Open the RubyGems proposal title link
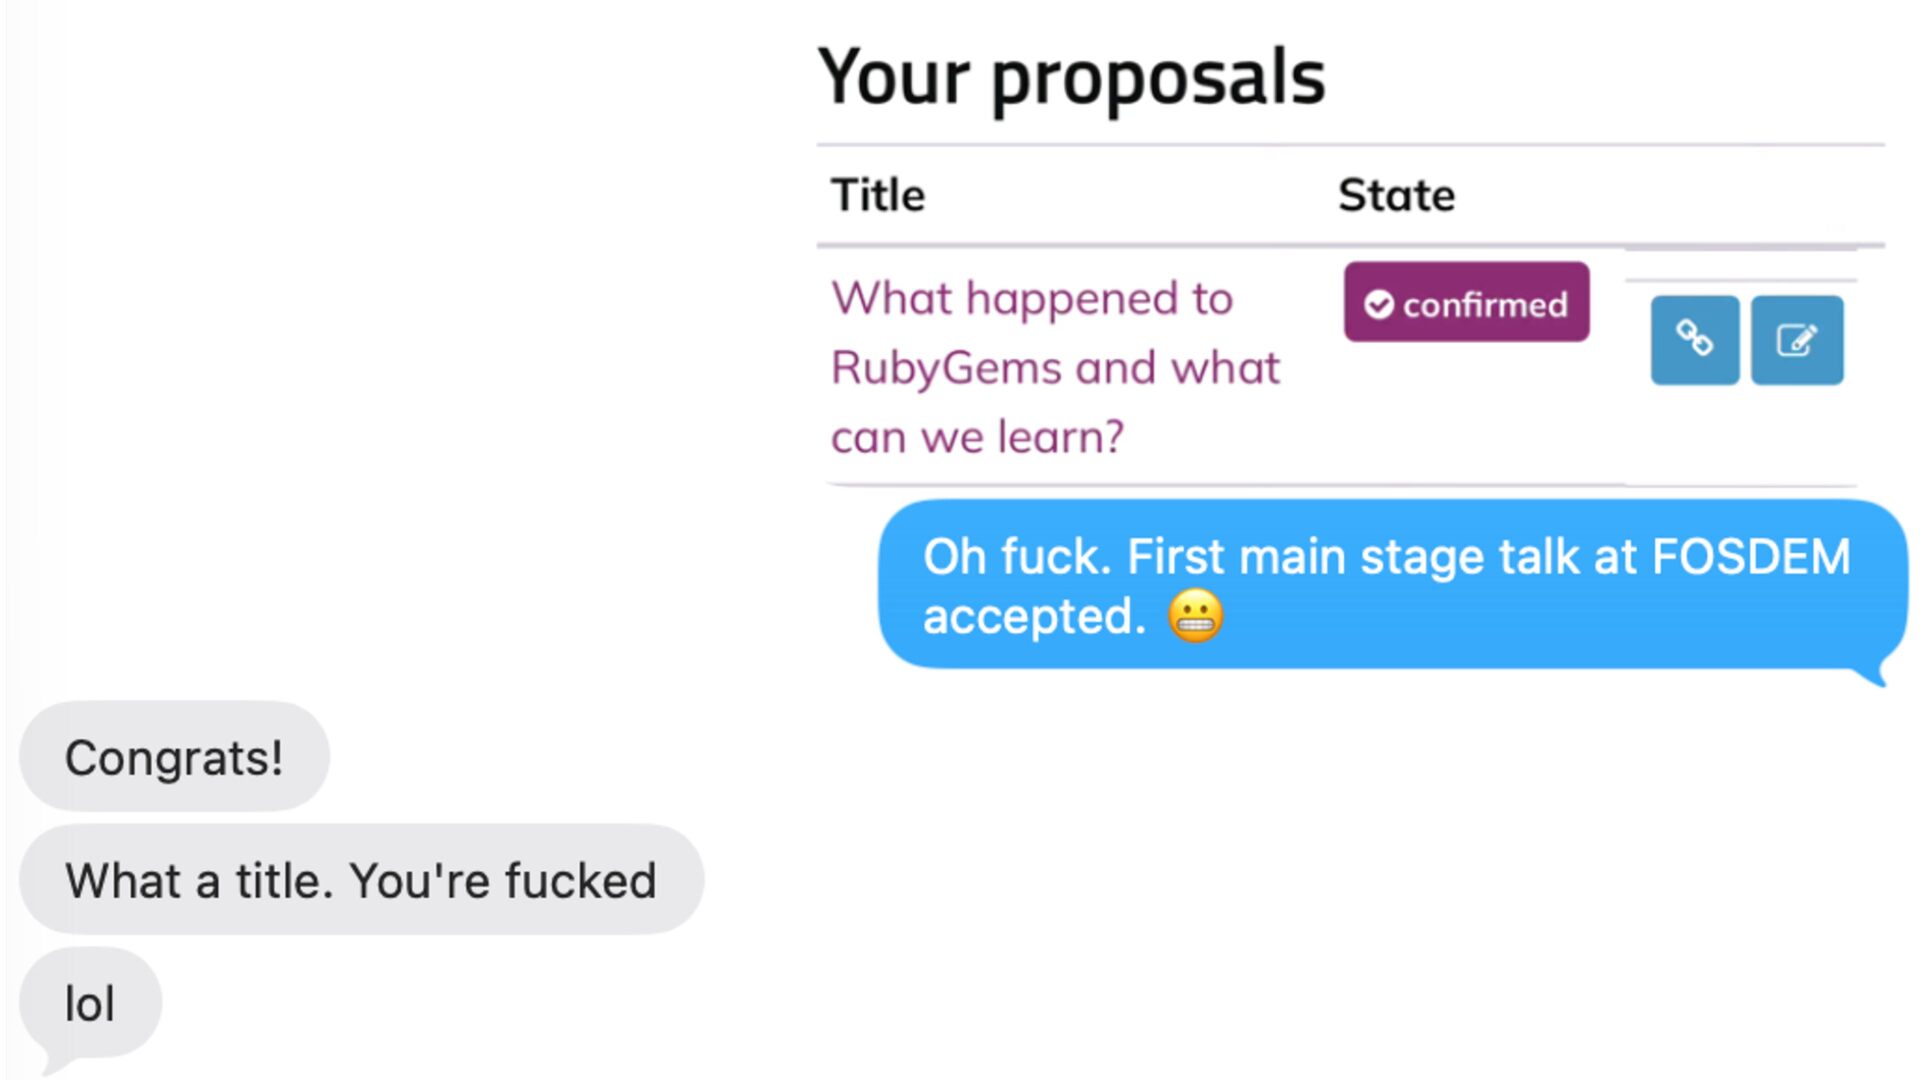The height and width of the screenshot is (1080, 1920). [1055, 367]
